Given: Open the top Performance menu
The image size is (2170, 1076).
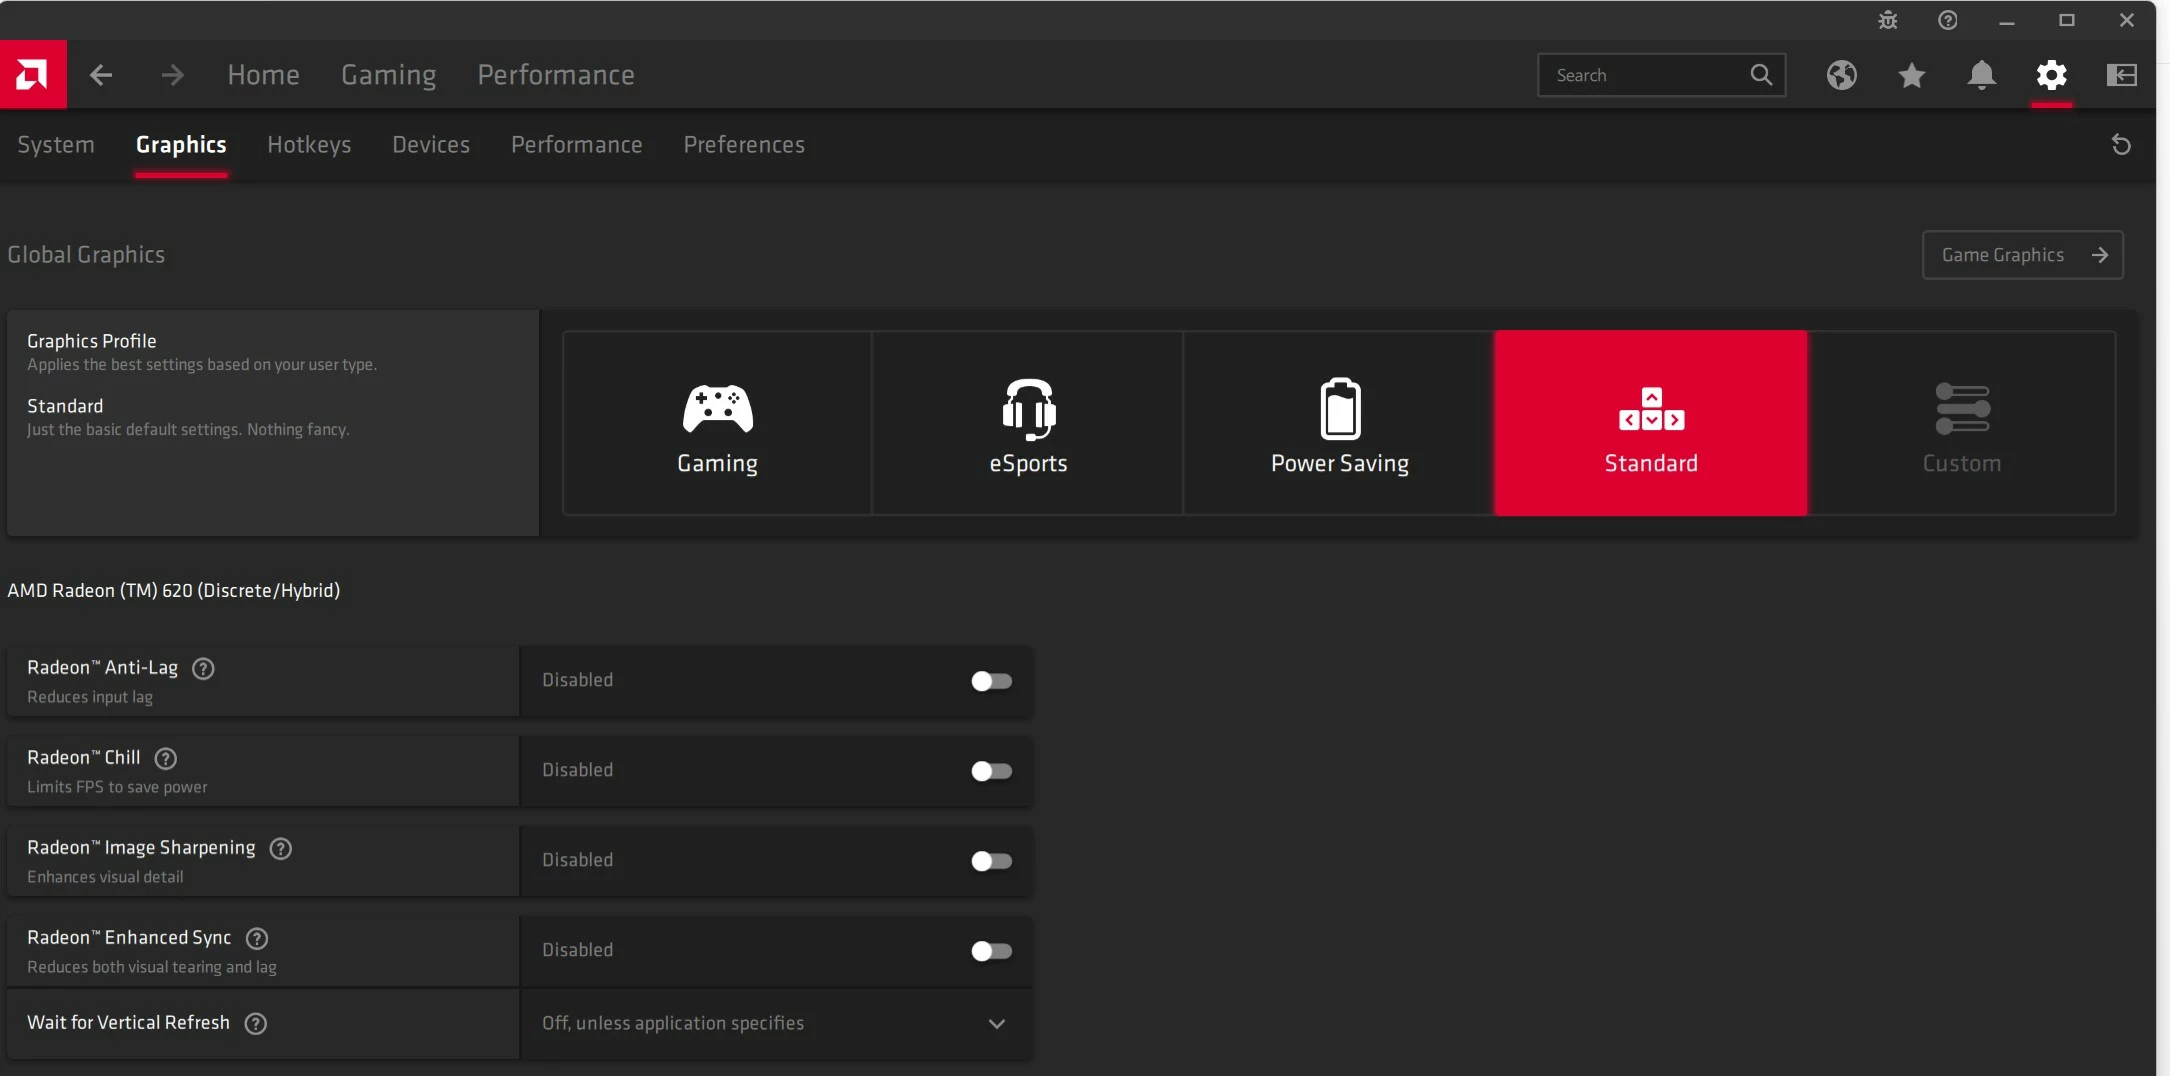Looking at the screenshot, I should [556, 75].
